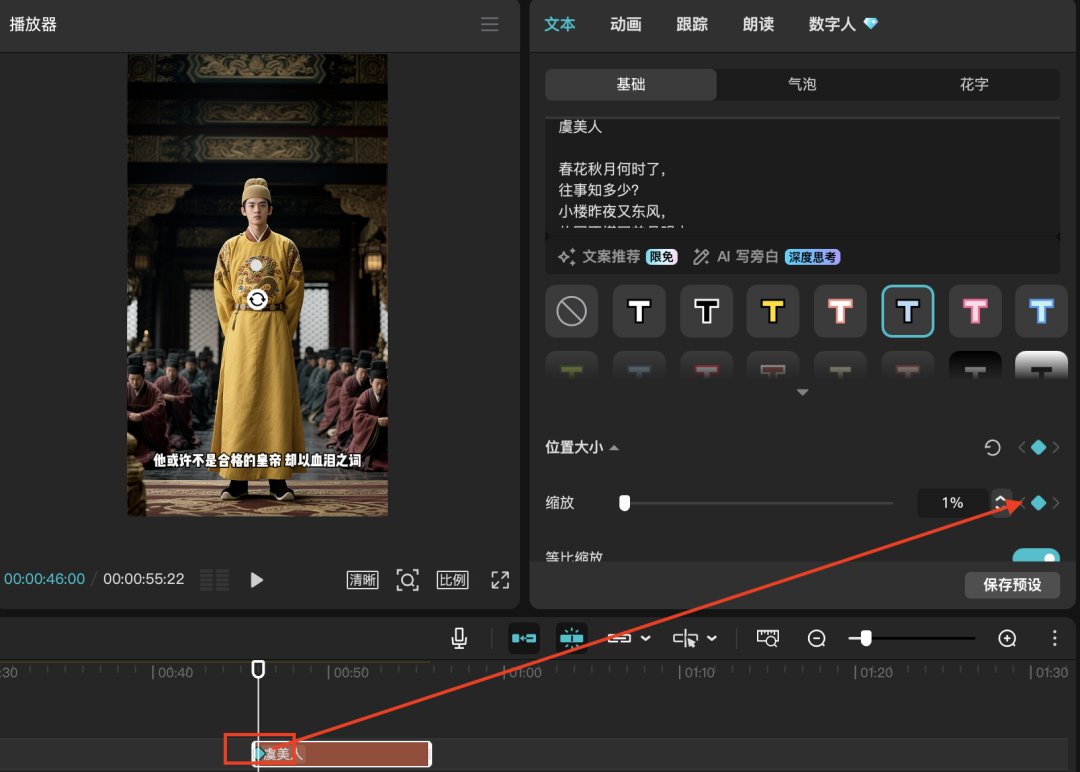Open the split tool dropdown arrow
Screen dimensions: 1080x772
[712, 638]
